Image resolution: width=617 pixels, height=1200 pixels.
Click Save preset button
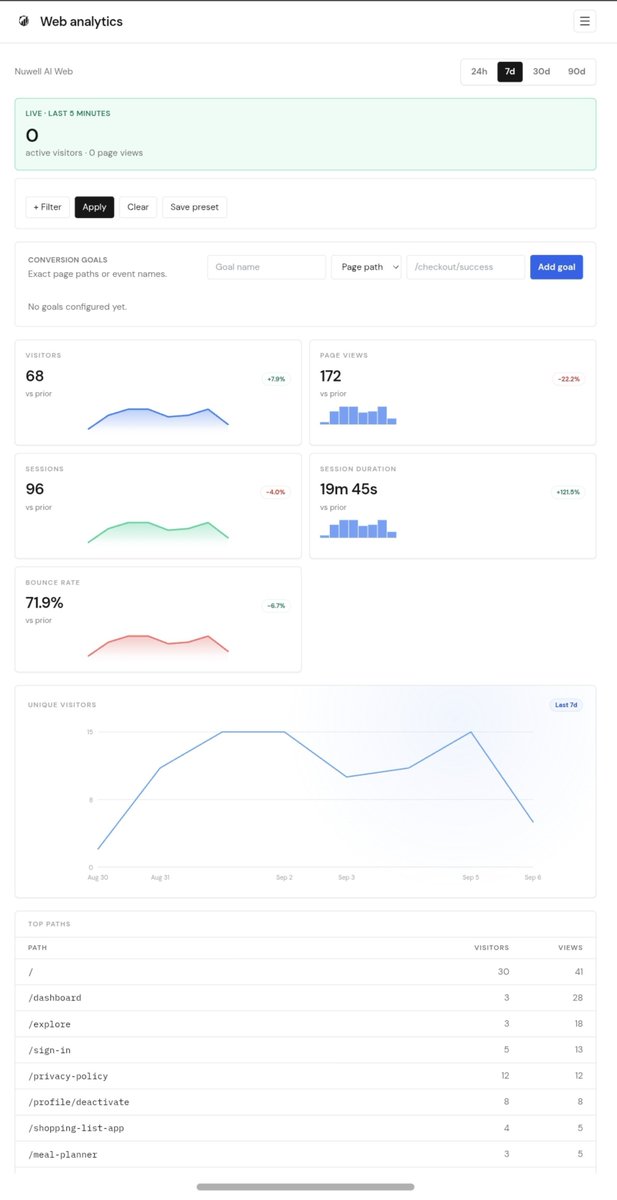click(x=195, y=207)
